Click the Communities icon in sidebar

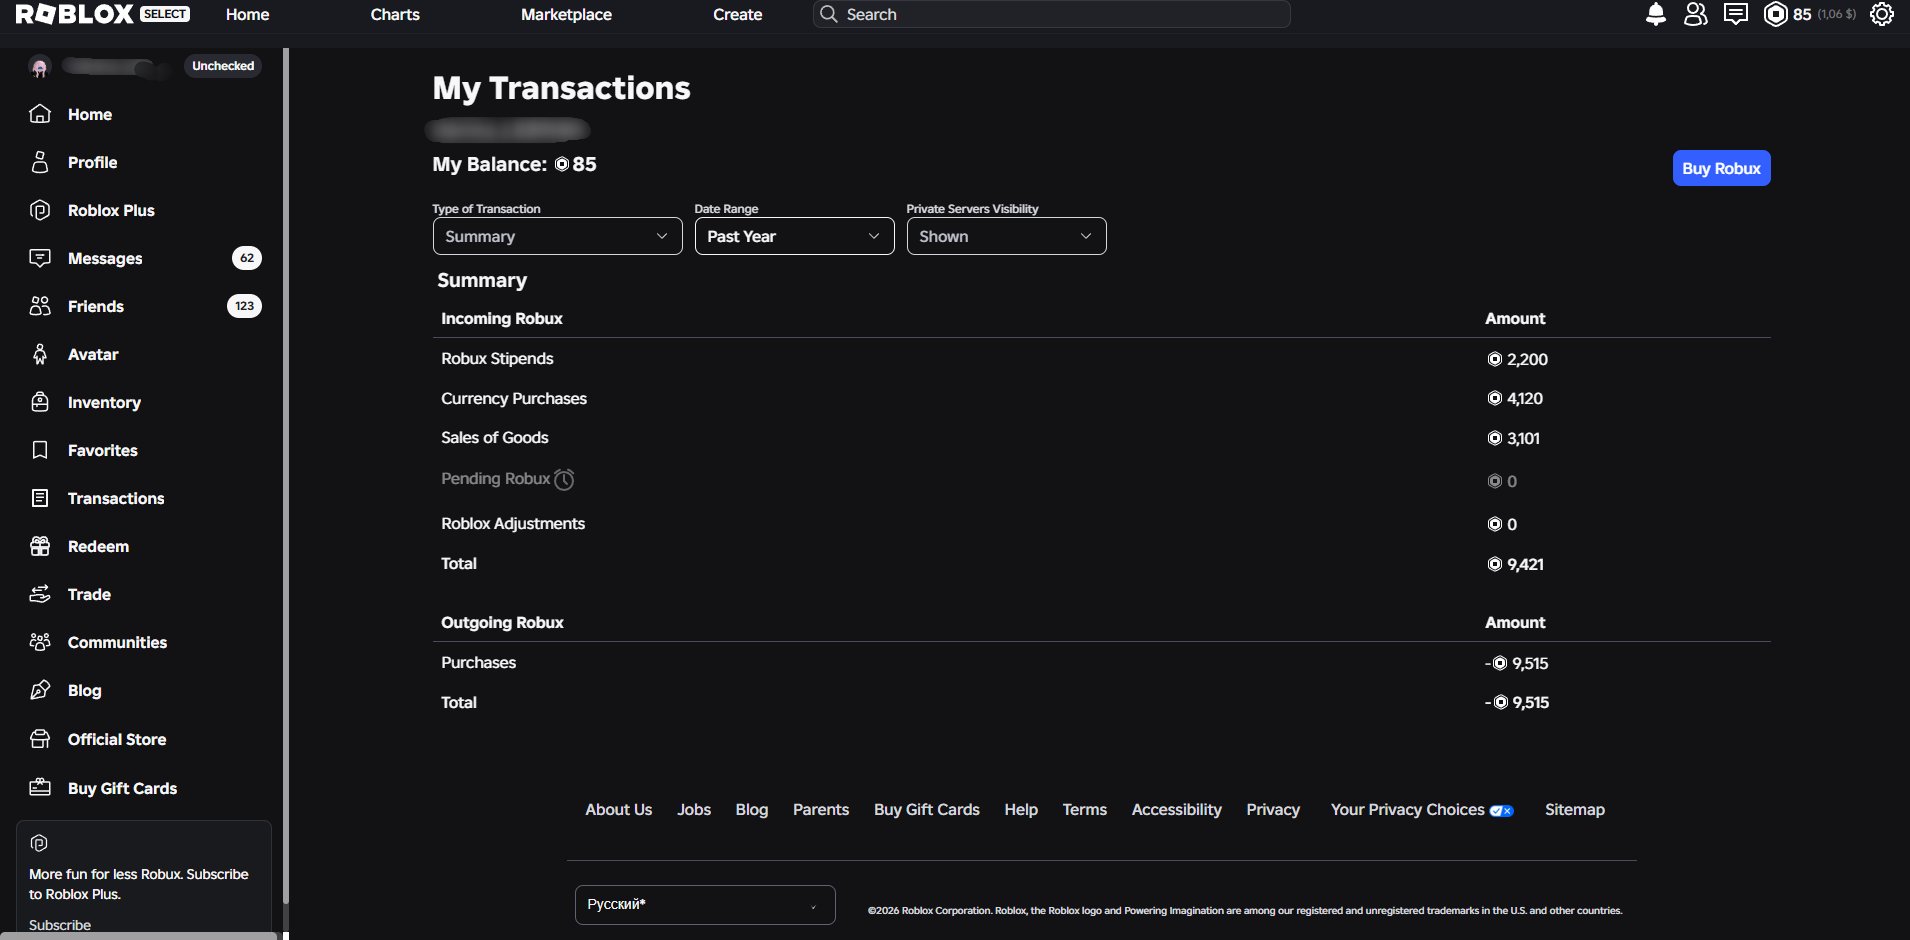pos(40,642)
